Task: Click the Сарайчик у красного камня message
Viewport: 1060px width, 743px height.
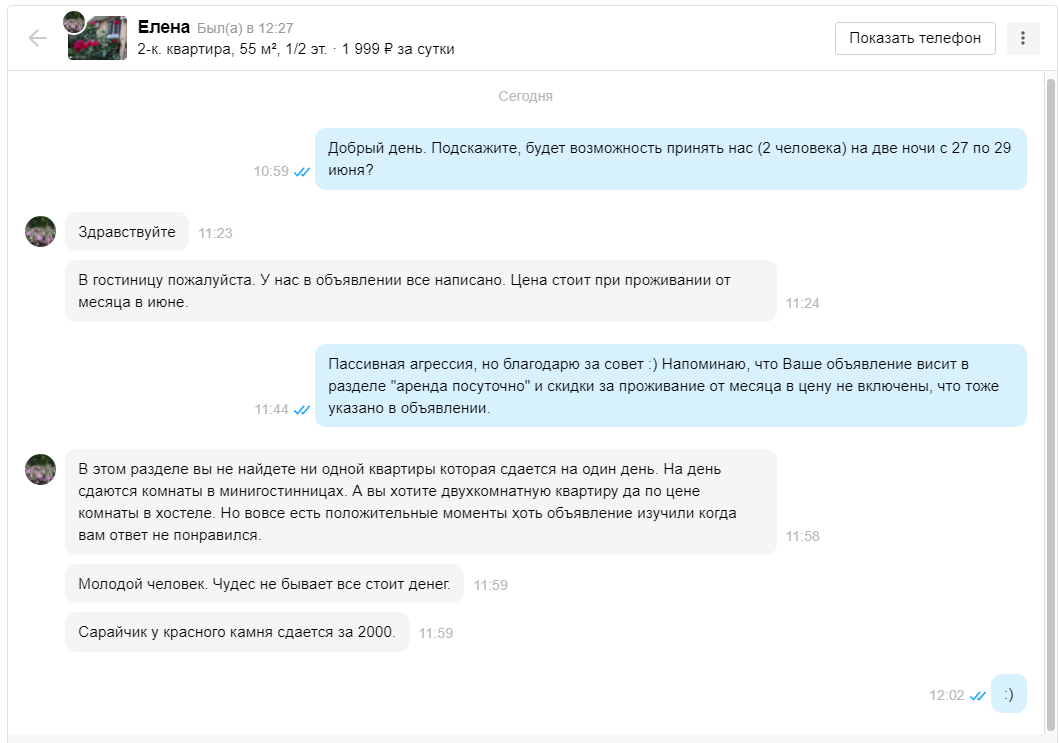Action: [237, 632]
